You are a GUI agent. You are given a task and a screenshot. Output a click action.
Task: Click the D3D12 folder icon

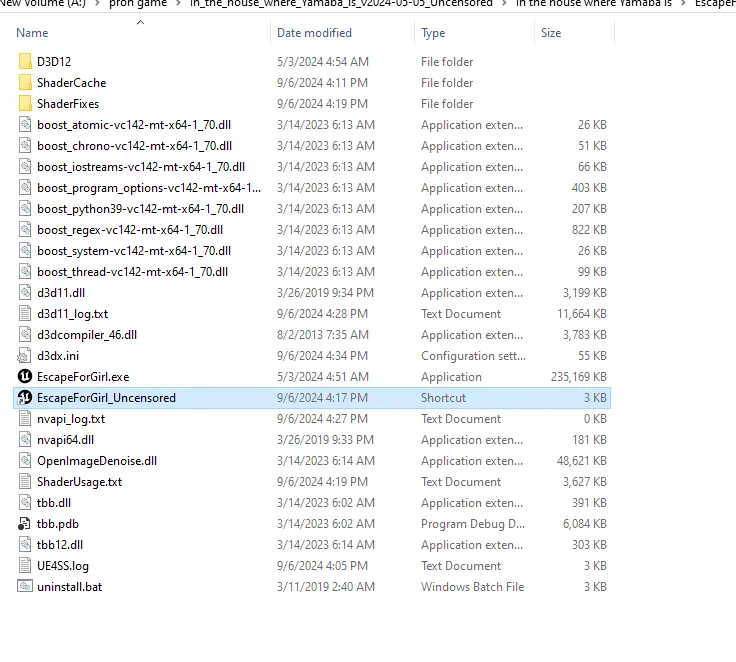coord(25,62)
